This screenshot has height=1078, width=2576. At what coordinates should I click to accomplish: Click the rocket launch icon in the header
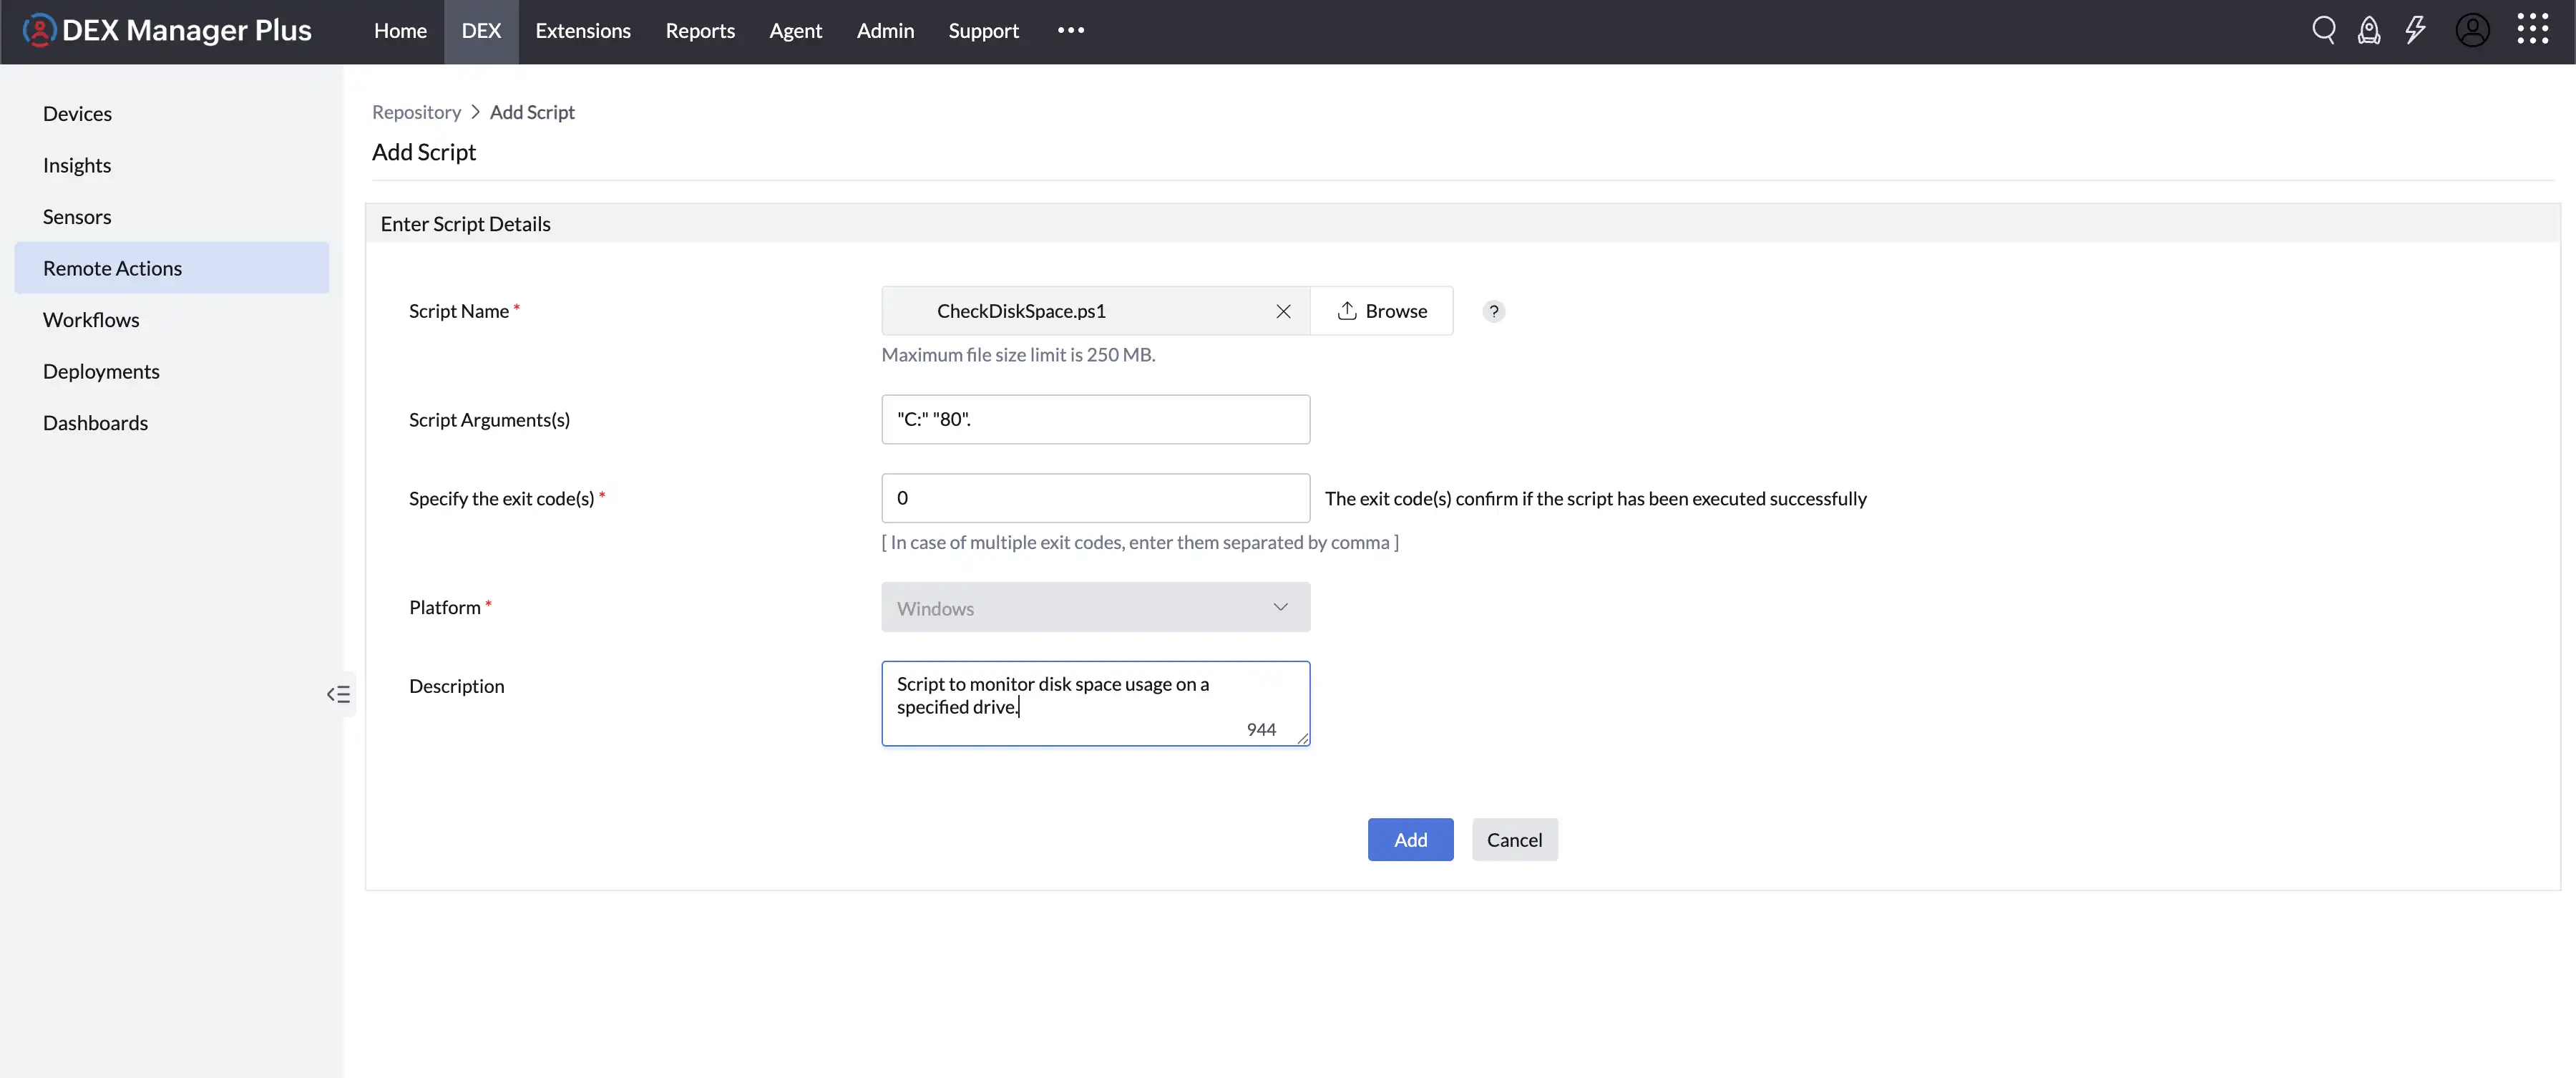(2370, 30)
